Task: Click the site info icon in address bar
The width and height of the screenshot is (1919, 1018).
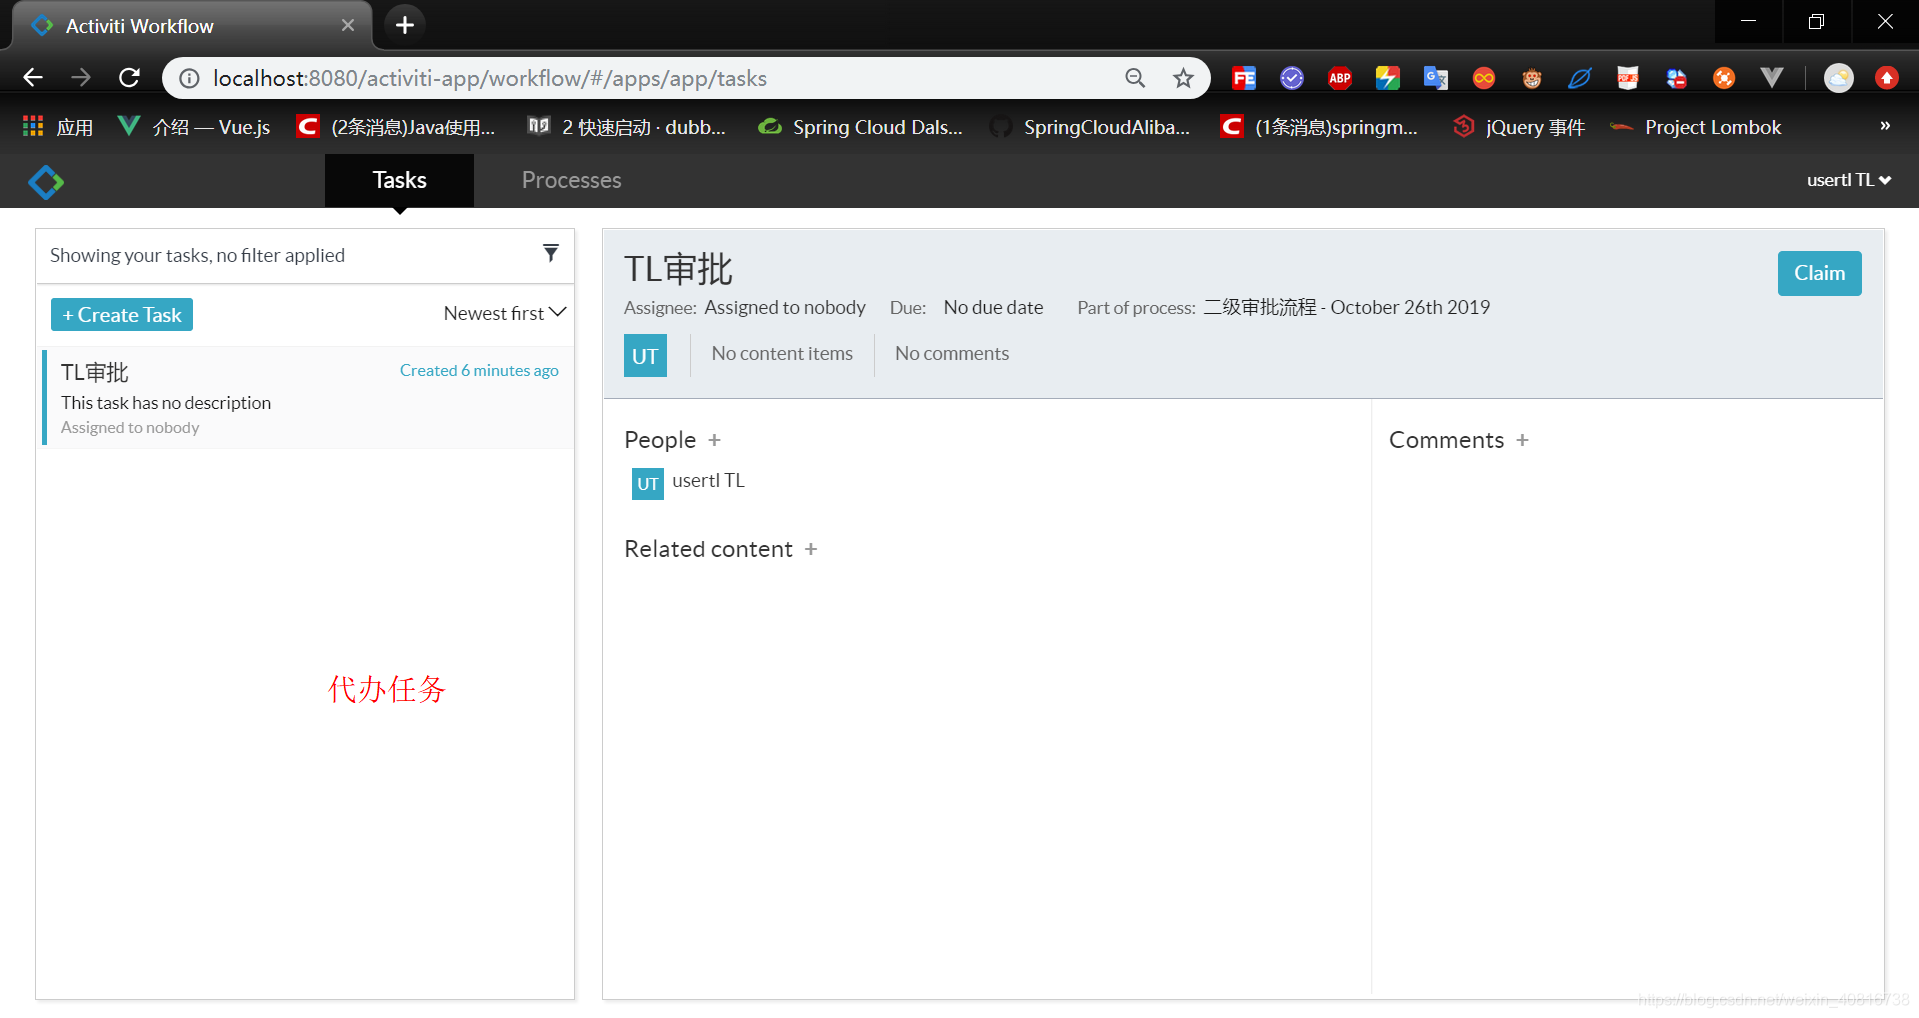Action: pyautogui.click(x=189, y=78)
